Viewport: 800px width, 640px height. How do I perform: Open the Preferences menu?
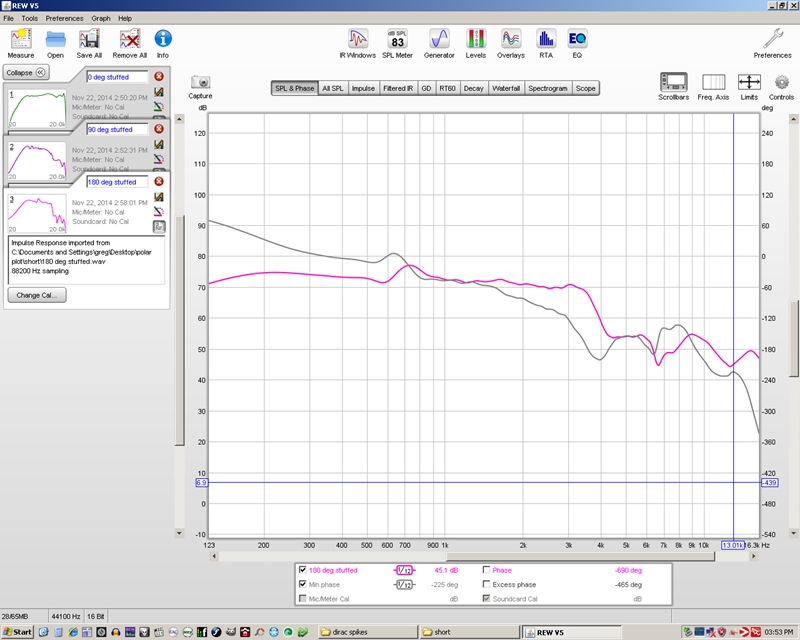pyautogui.click(x=64, y=18)
